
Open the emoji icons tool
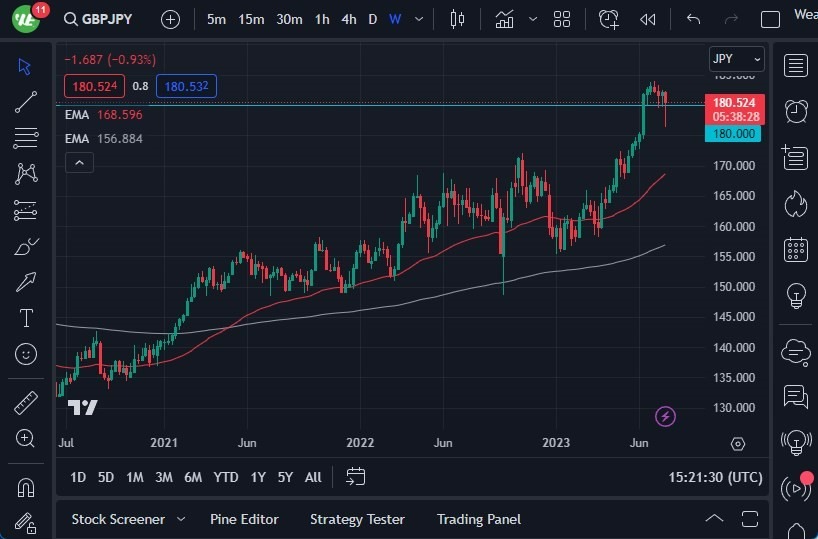[x=26, y=354]
